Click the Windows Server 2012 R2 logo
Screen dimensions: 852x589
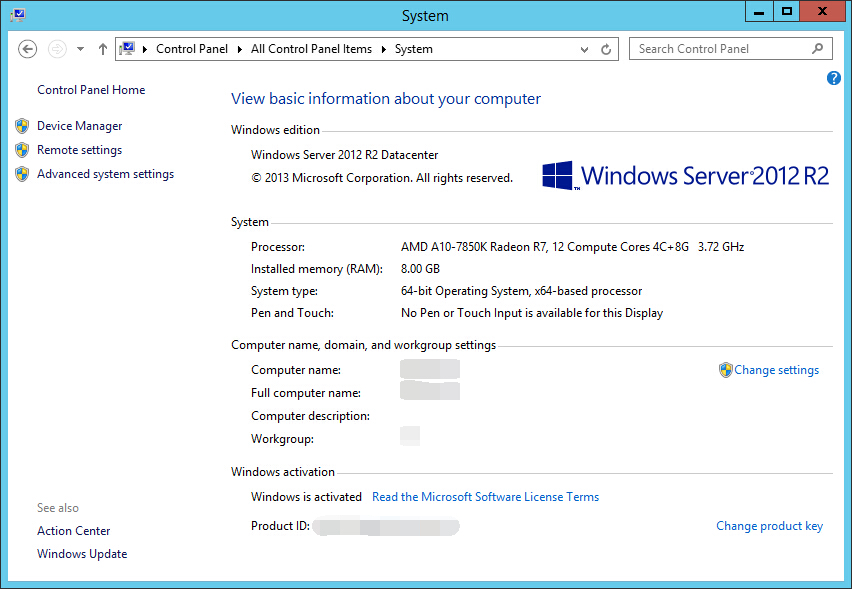(686, 176)
